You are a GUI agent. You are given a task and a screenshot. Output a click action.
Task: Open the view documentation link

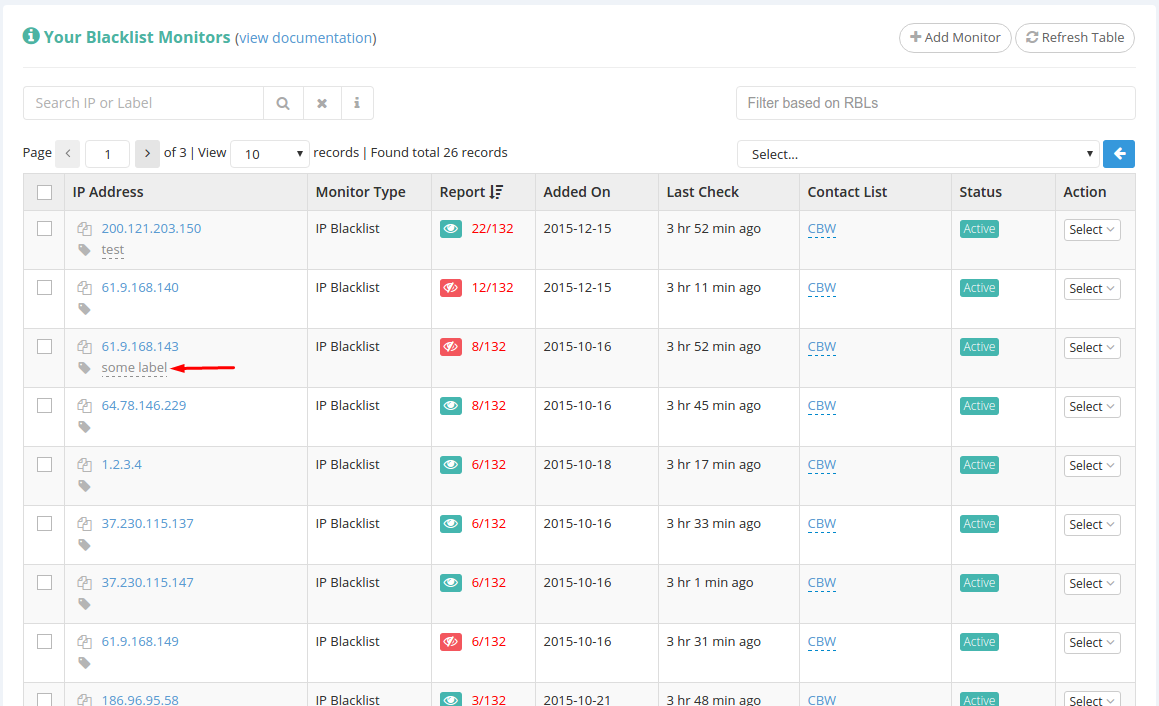coord(306,38)
